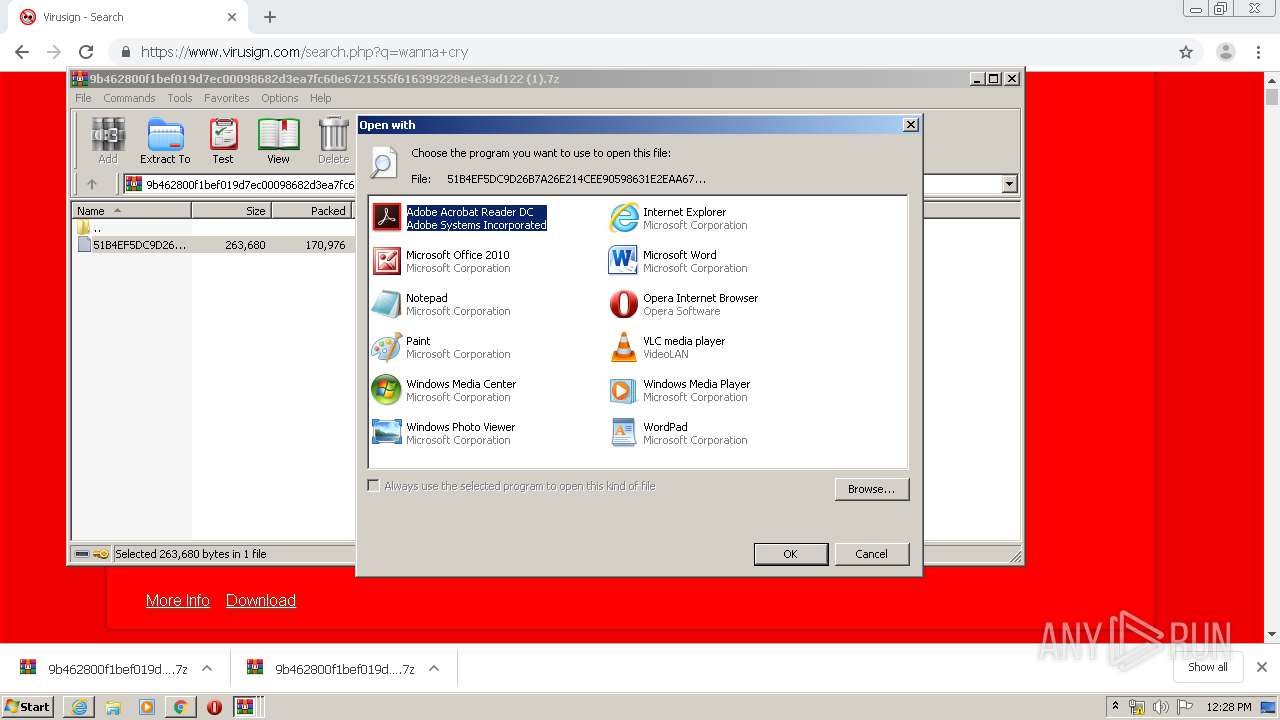The image size is (1280, 720).
Task: Open WinRAR Help menu
Action: 320,98
